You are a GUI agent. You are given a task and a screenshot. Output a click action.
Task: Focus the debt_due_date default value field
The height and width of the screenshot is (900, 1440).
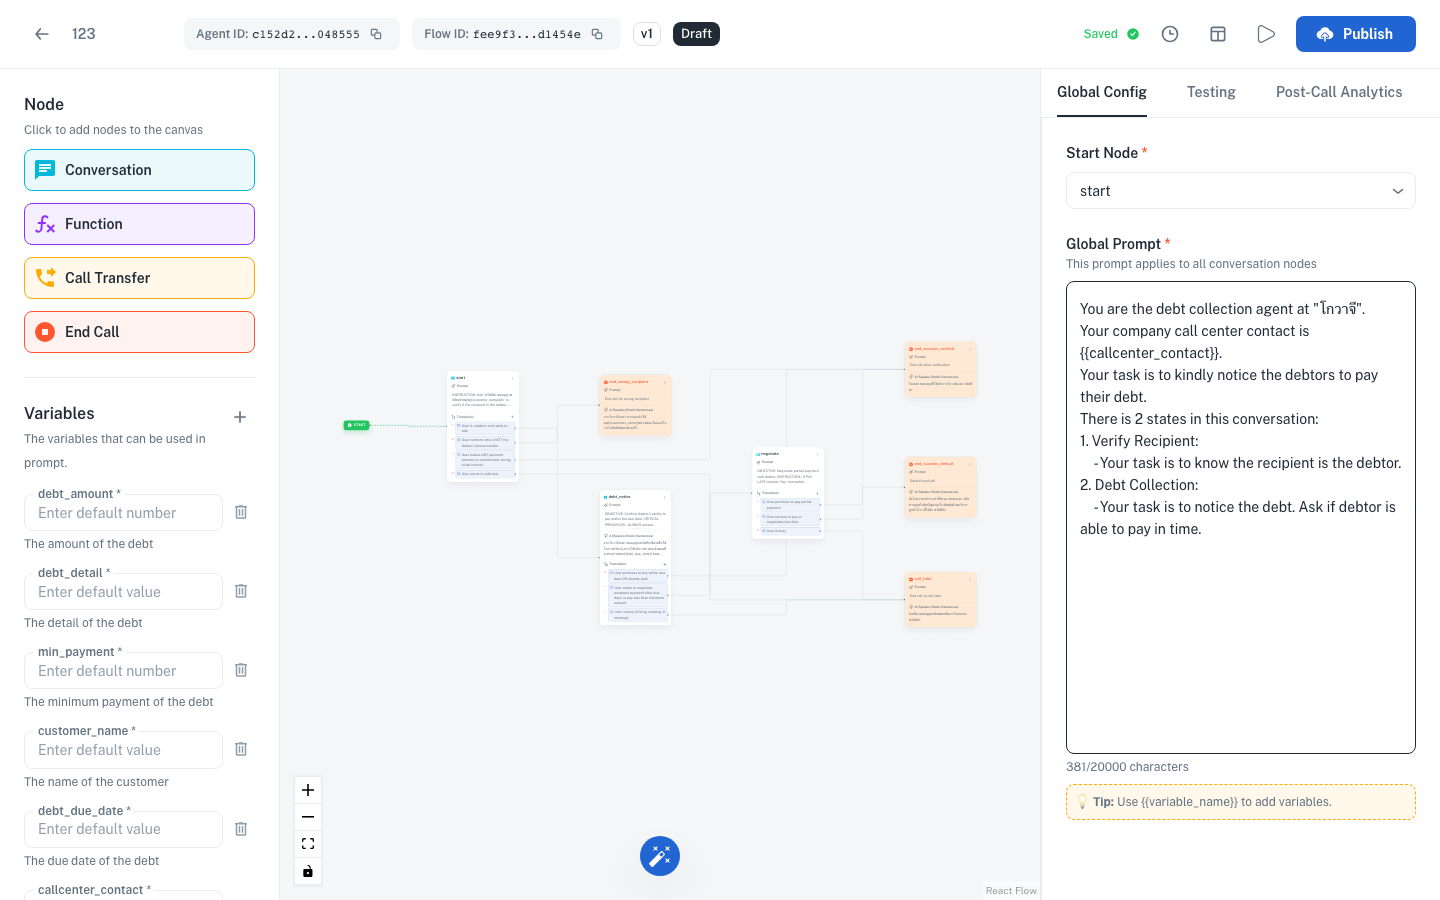pos(123,829)
